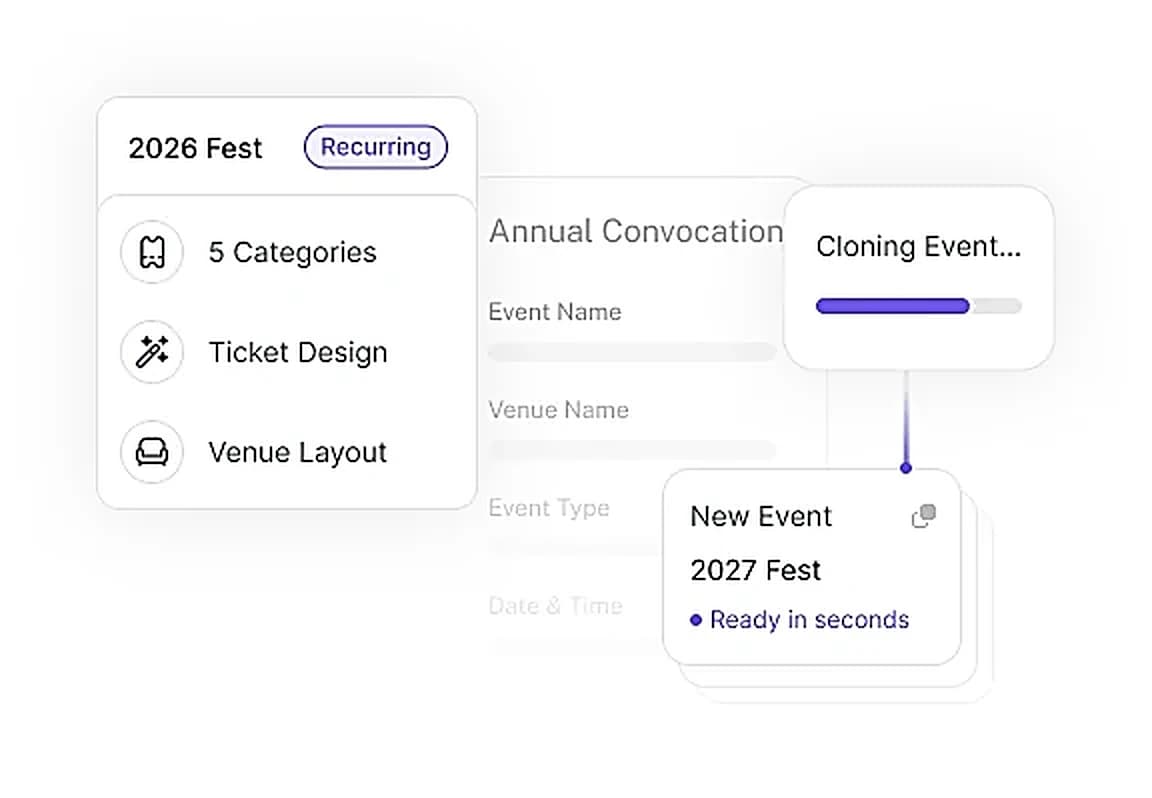Click the ticket icon beside 5 Categories

pos(152,252)
